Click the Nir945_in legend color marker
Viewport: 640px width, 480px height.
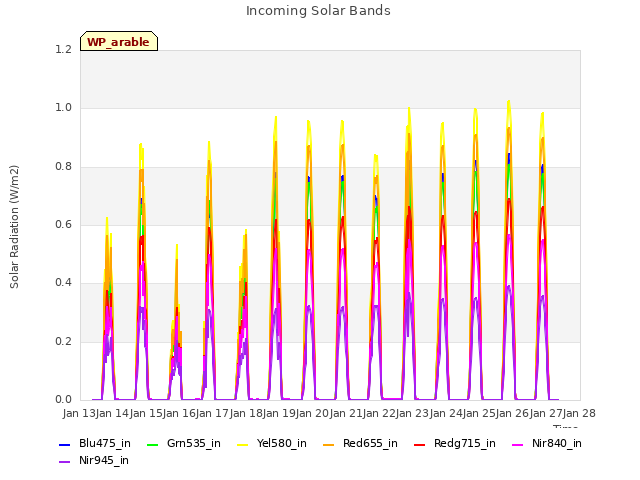[x=64, y=462]
